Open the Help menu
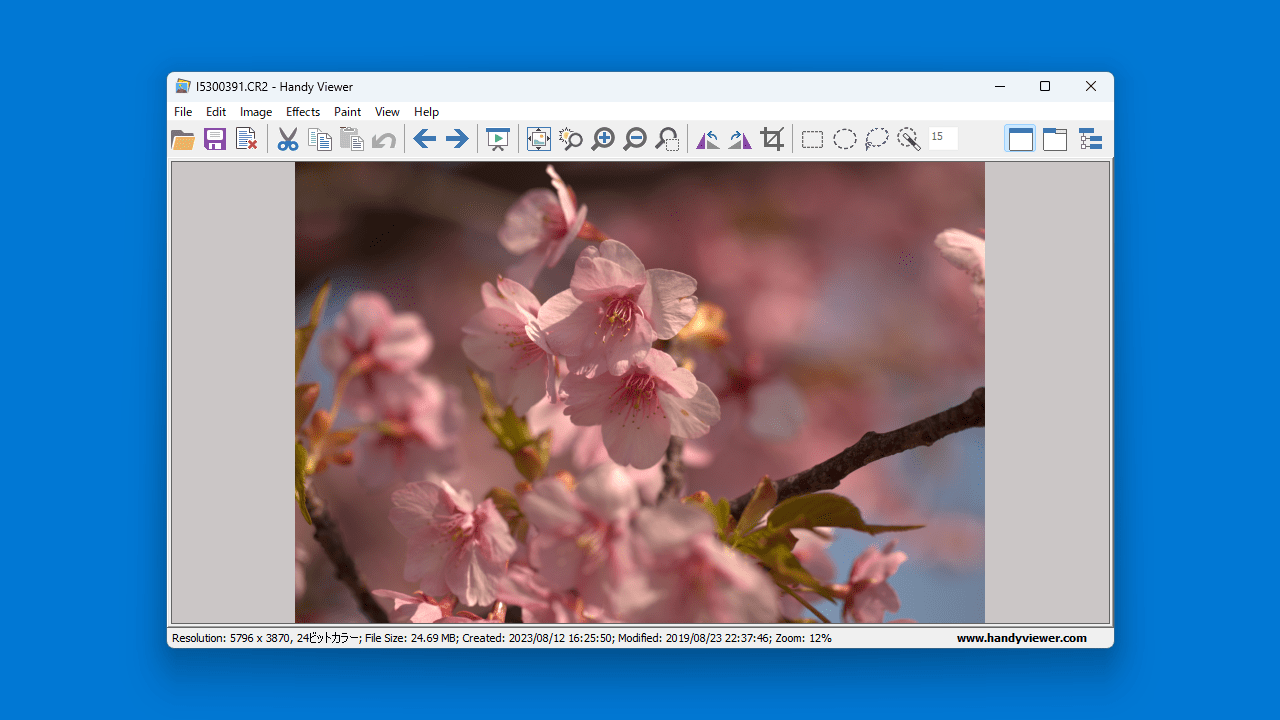The image size is (1280, 720). [427, 112]
